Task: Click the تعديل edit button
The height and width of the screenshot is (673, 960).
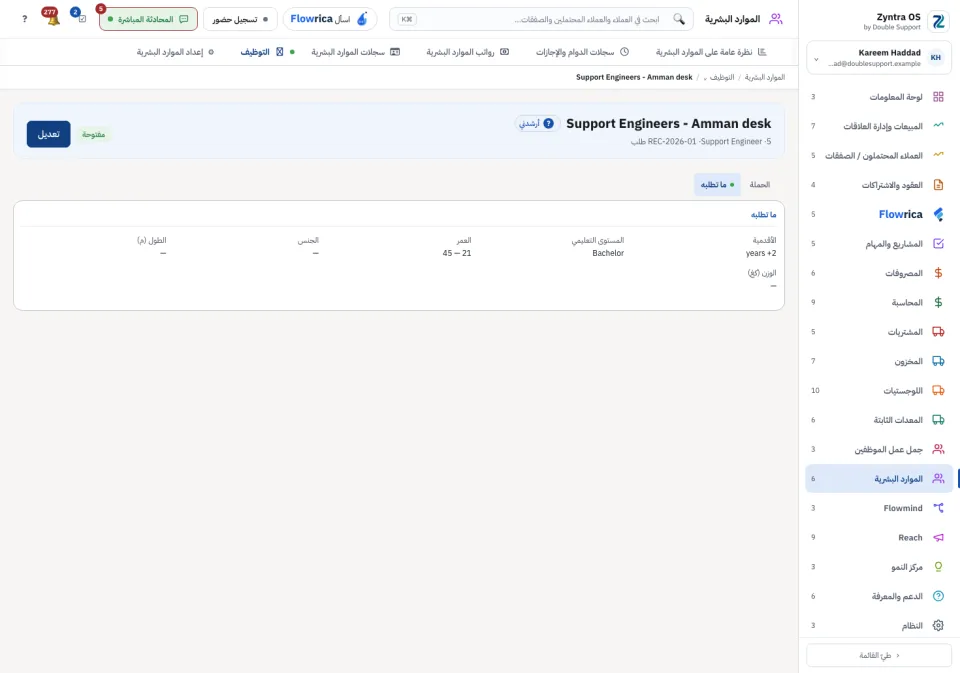Action: (x=48, y=134)
